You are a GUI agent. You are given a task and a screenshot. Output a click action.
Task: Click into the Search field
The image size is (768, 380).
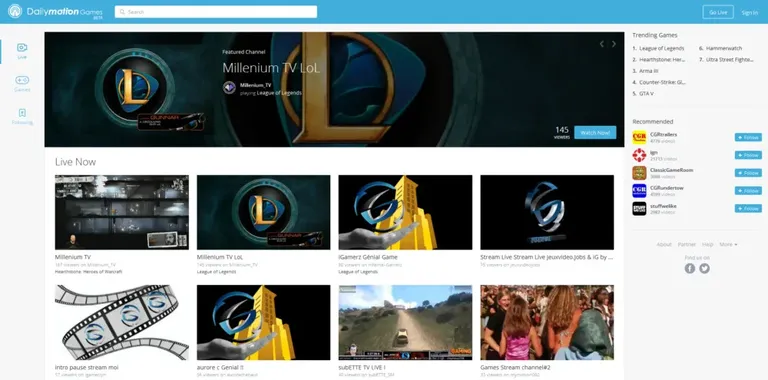click(x=216, y=12)
